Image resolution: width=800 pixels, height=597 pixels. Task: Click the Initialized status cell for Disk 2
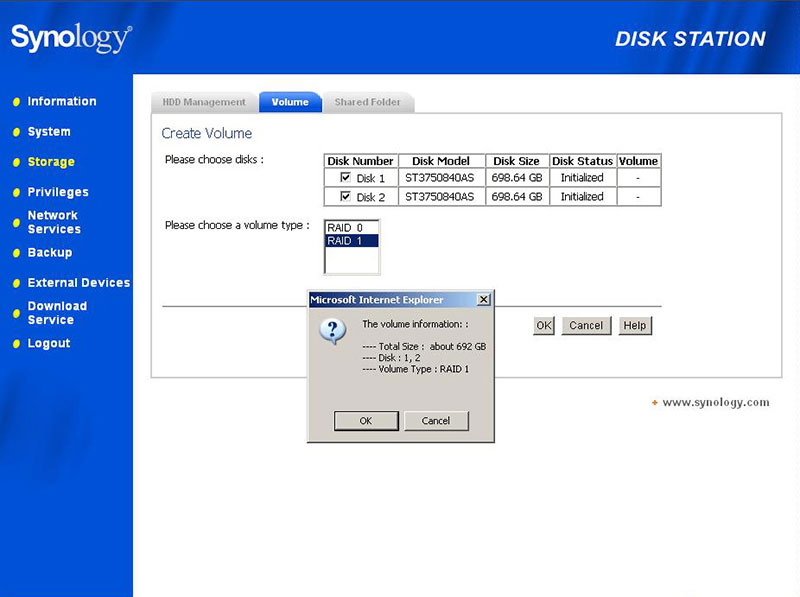tap(583, 196)
